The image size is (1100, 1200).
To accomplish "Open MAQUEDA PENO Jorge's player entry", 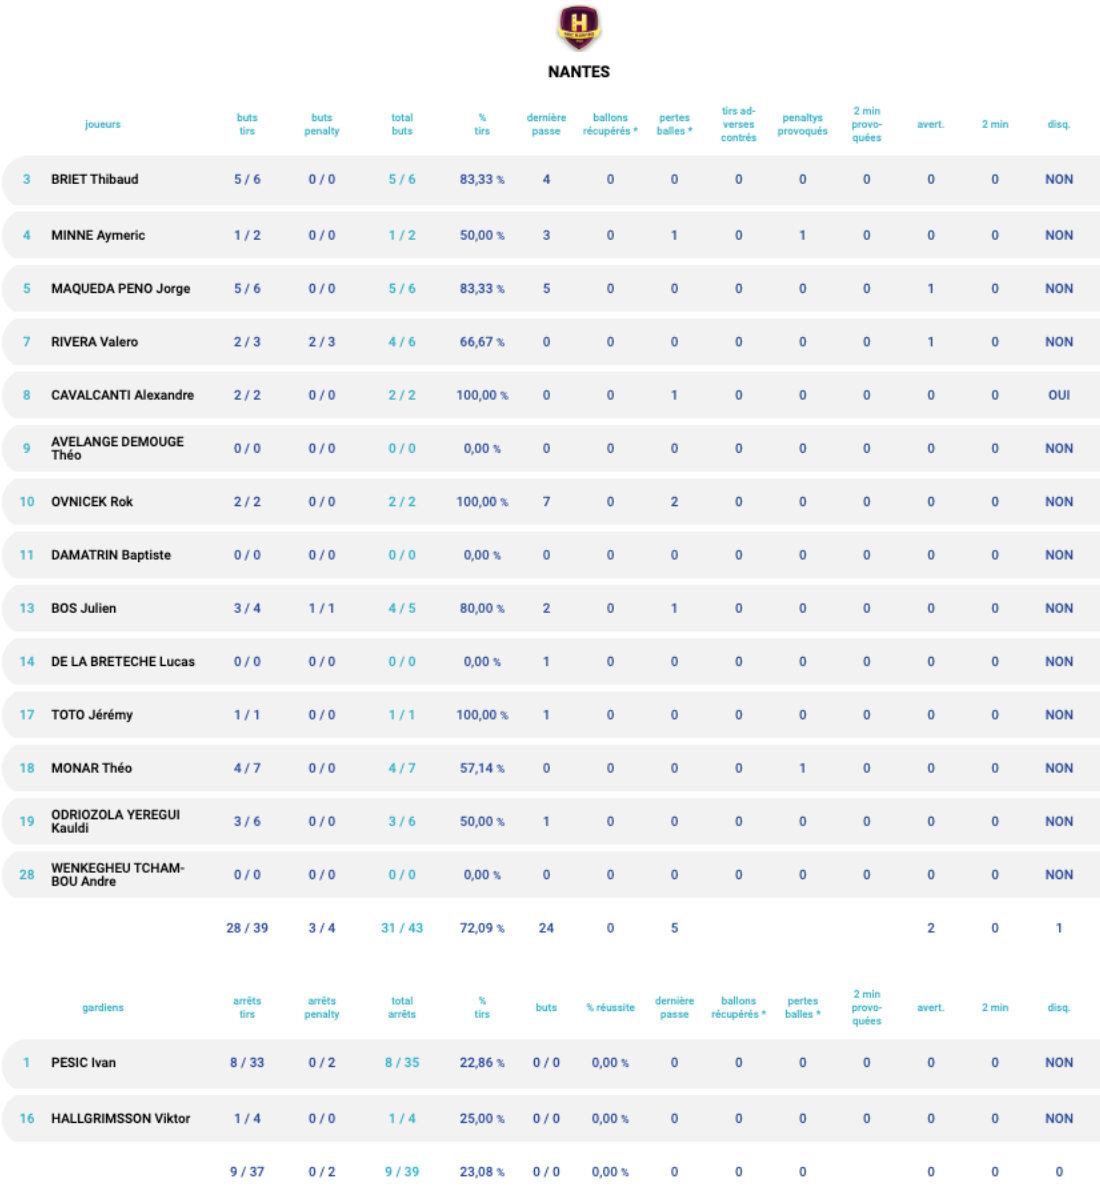I will [120, 289].
